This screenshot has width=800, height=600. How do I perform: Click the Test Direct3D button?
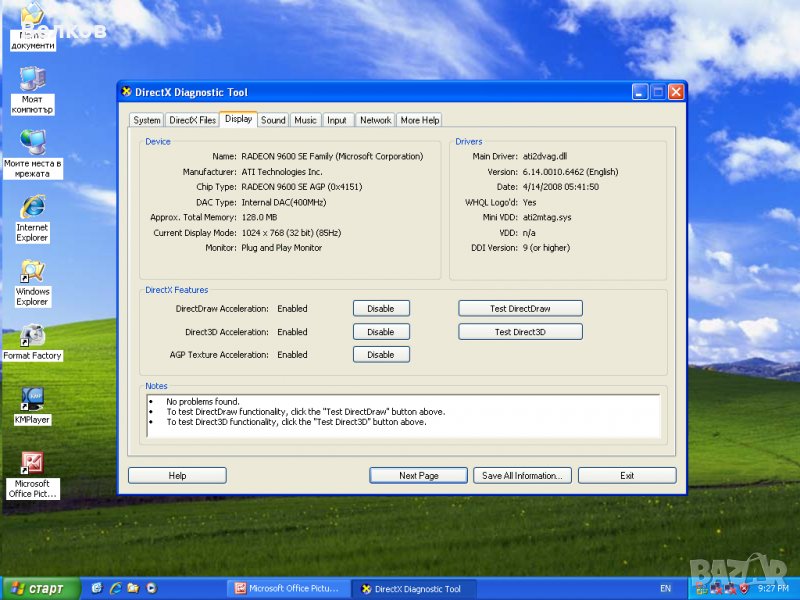coord(520,332)
